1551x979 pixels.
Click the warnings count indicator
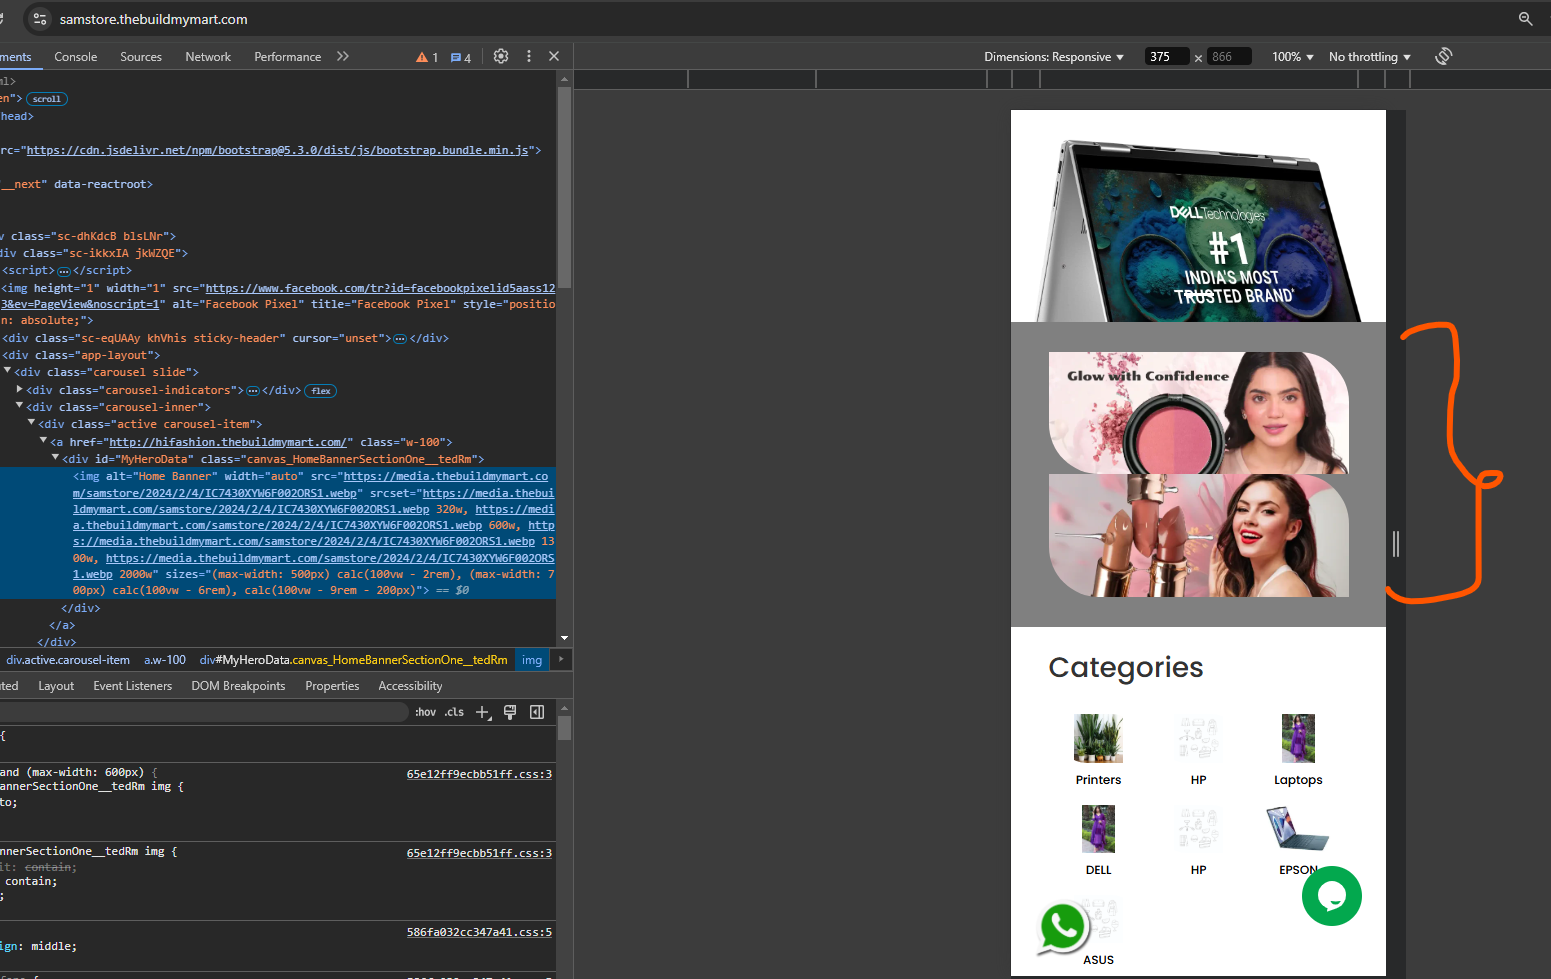(x=427, y=58)
